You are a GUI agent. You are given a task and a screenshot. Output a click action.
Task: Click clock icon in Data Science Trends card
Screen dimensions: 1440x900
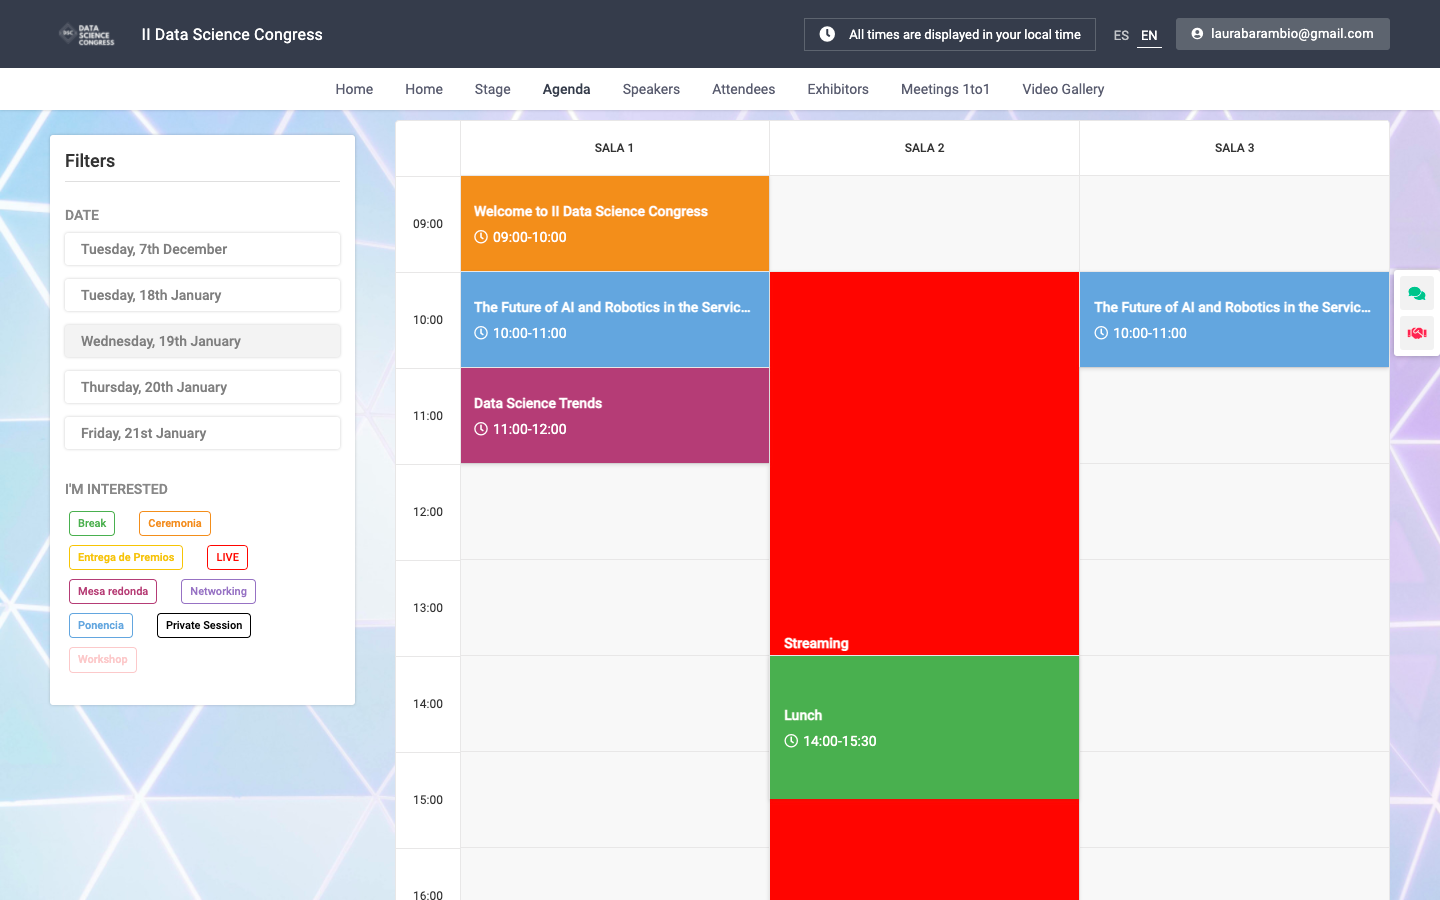pyautogui.click(x=481, y=429)
